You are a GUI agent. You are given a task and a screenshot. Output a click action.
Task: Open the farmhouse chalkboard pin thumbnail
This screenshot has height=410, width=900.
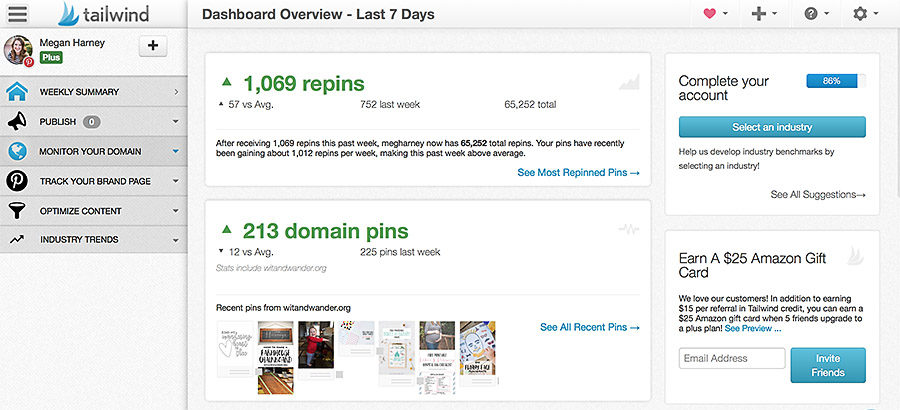pos(276,358)
